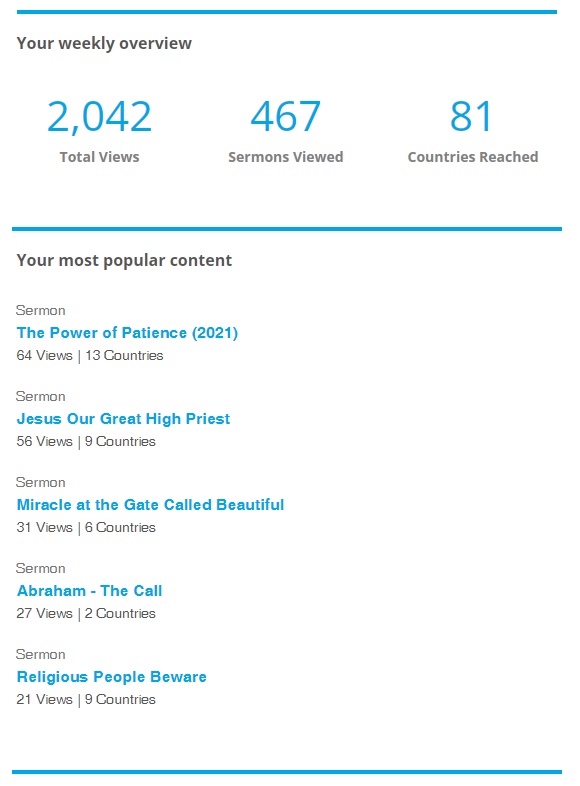
Task: Click the 467 sermons viewed number
Action: 286,116
